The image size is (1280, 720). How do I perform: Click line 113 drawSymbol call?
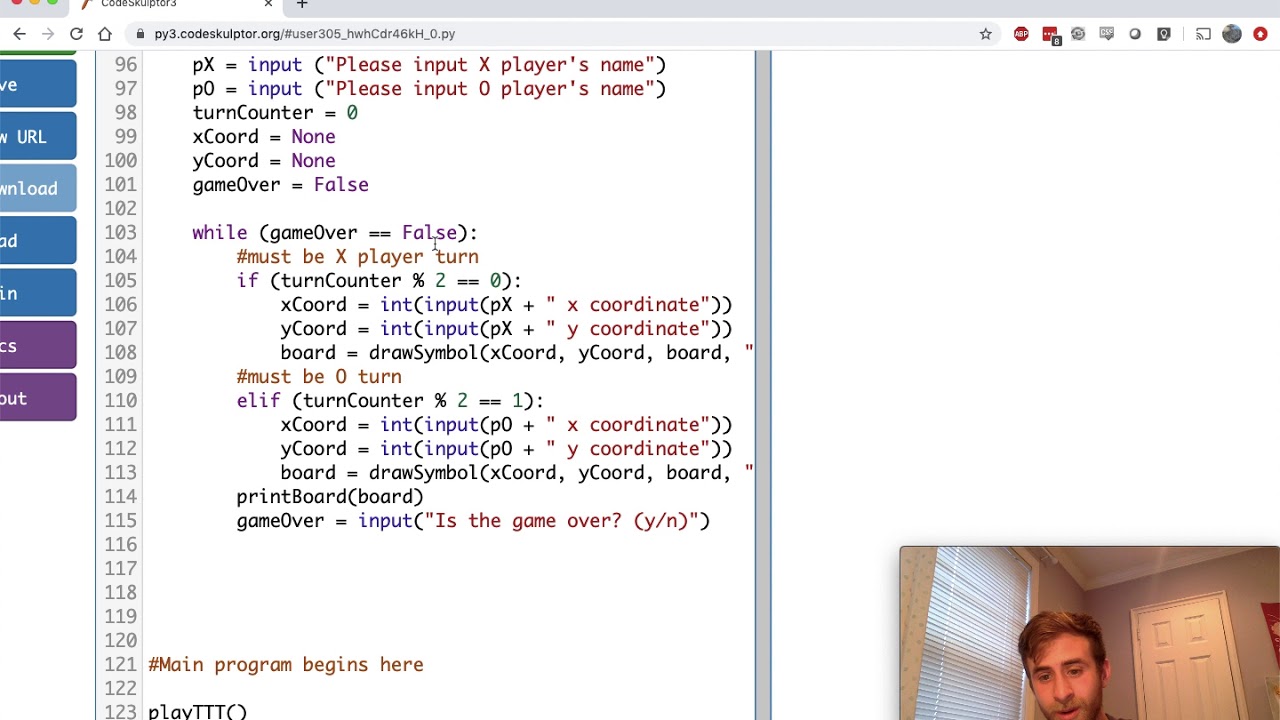coord(517,473)
